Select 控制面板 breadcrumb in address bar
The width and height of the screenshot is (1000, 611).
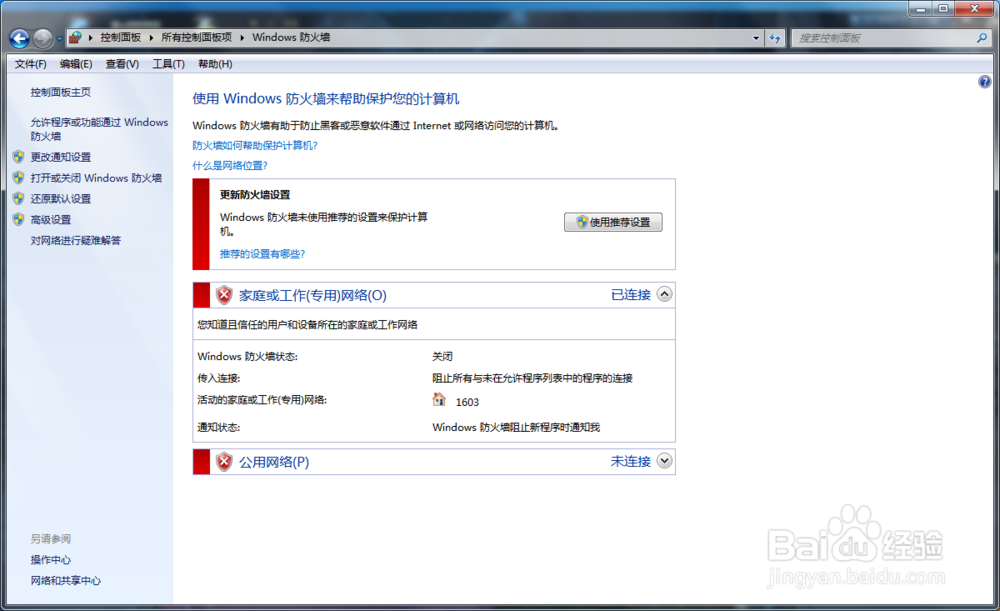(x=121, y=38)
